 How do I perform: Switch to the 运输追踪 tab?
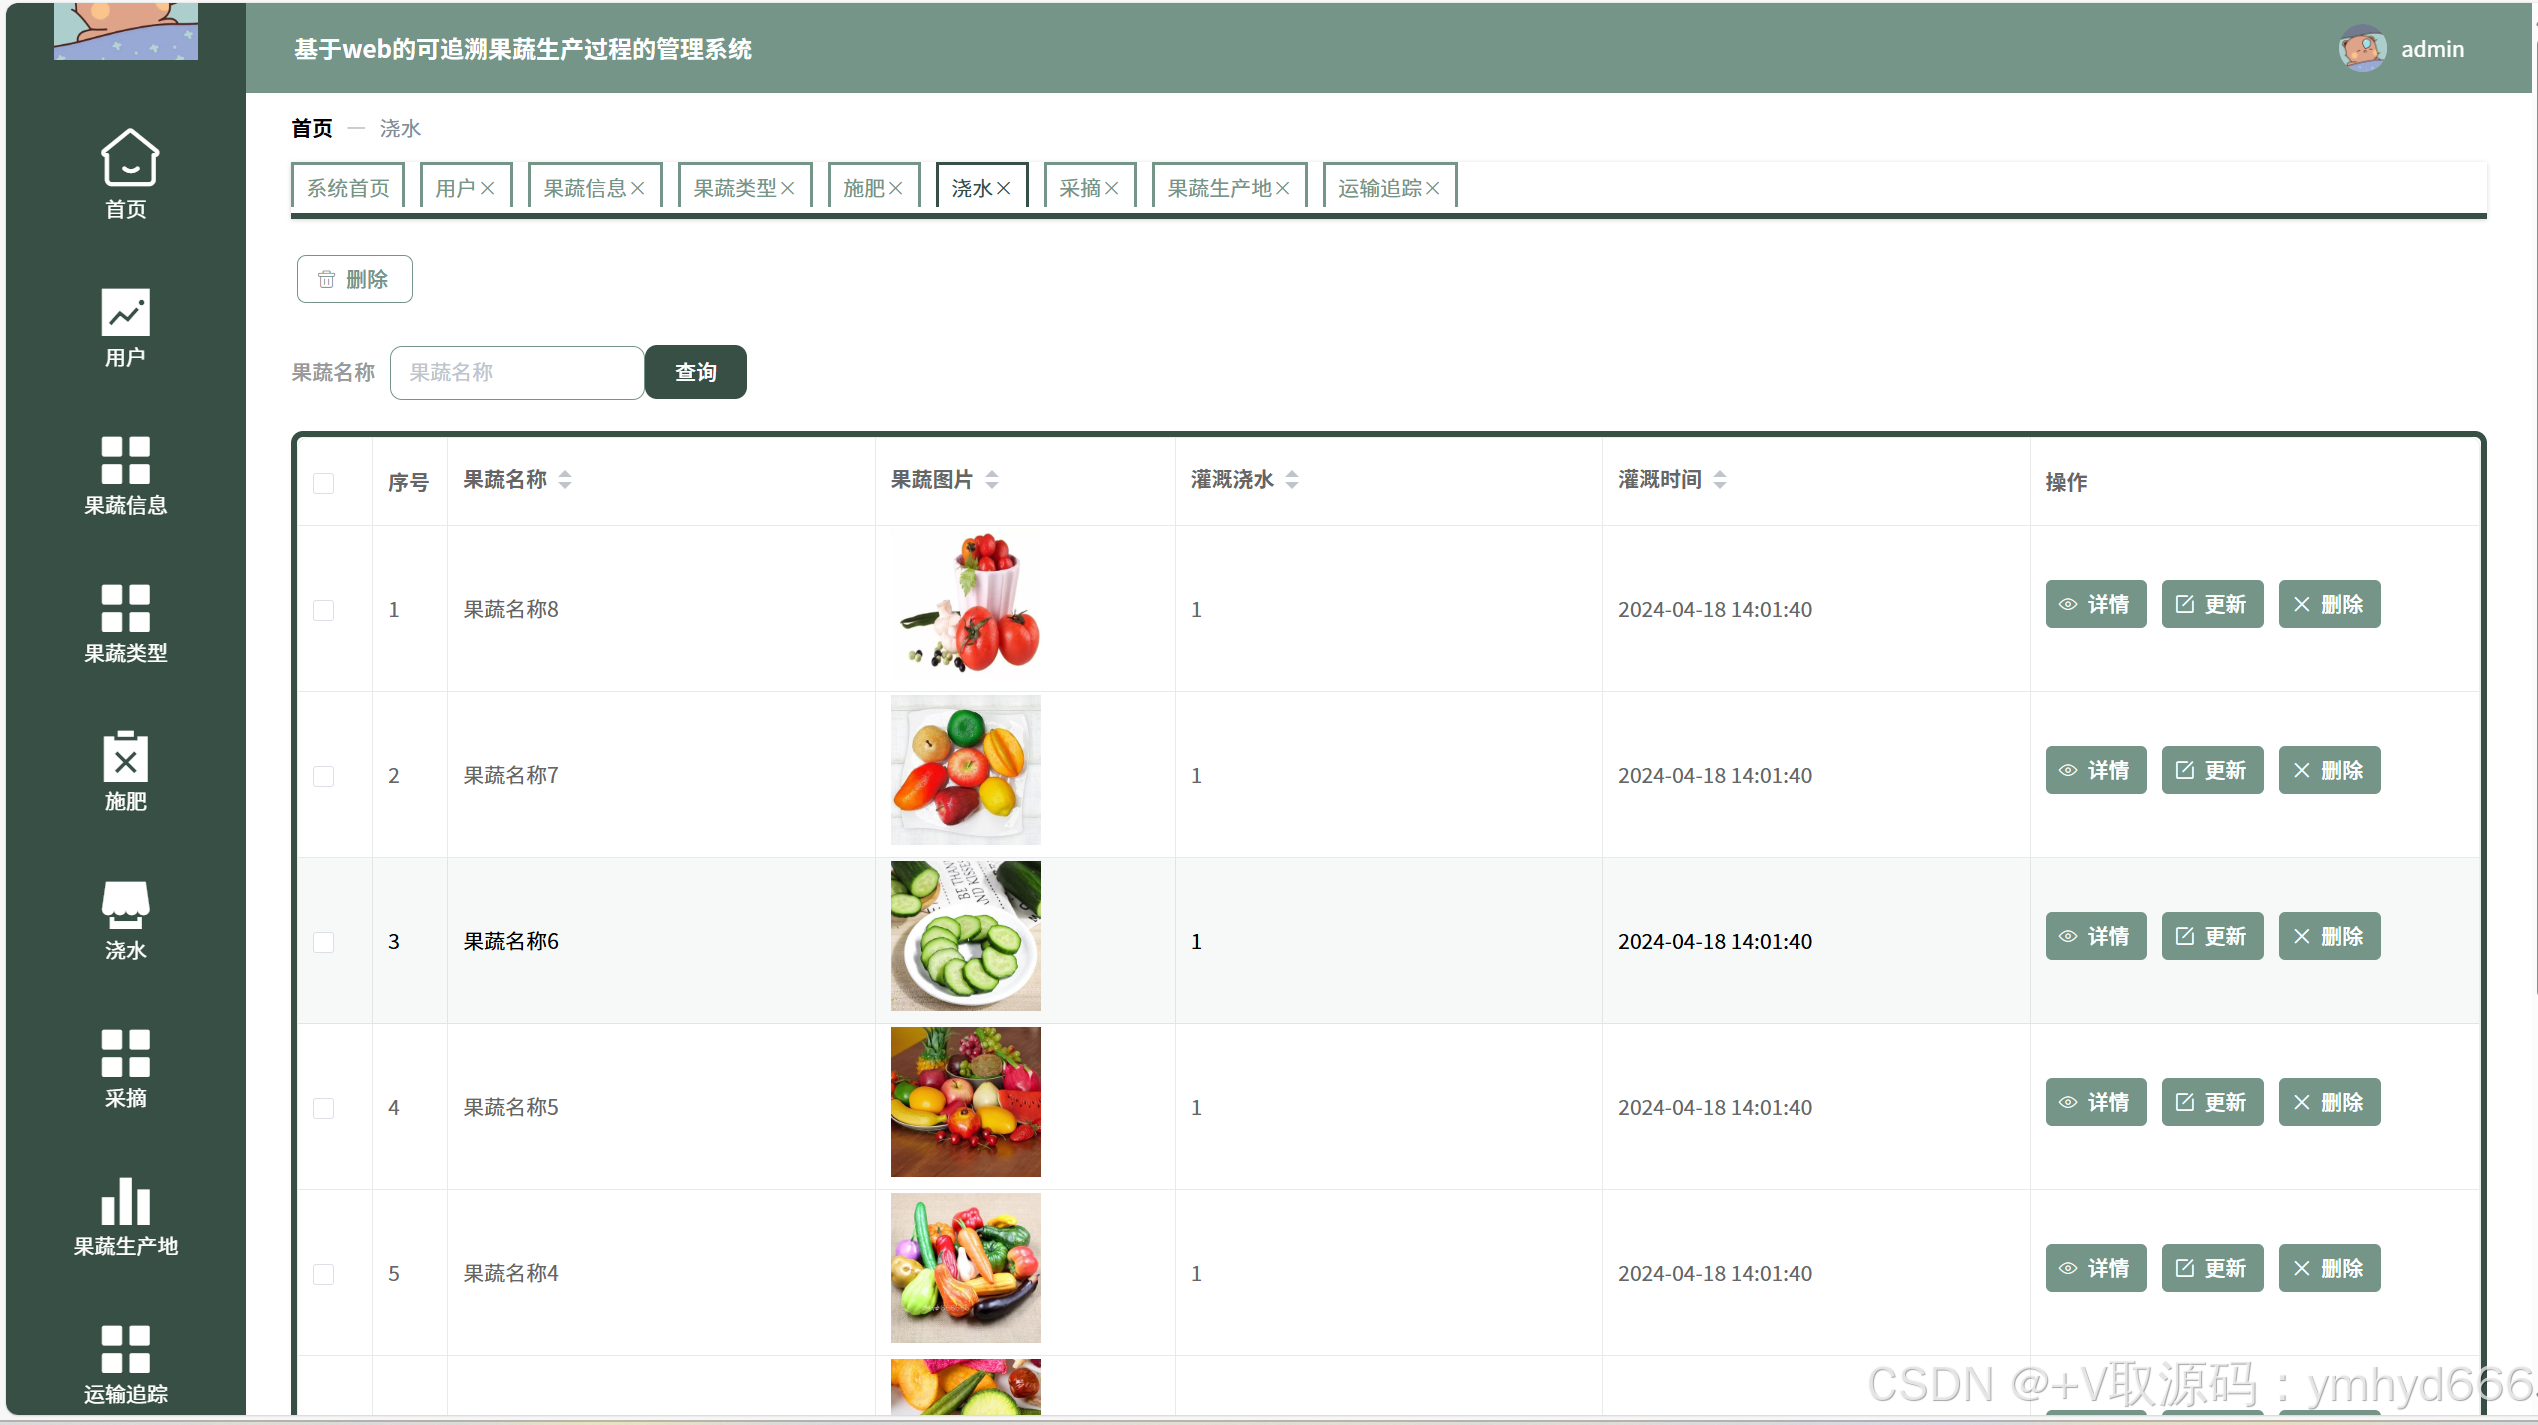click(1379, 188)
